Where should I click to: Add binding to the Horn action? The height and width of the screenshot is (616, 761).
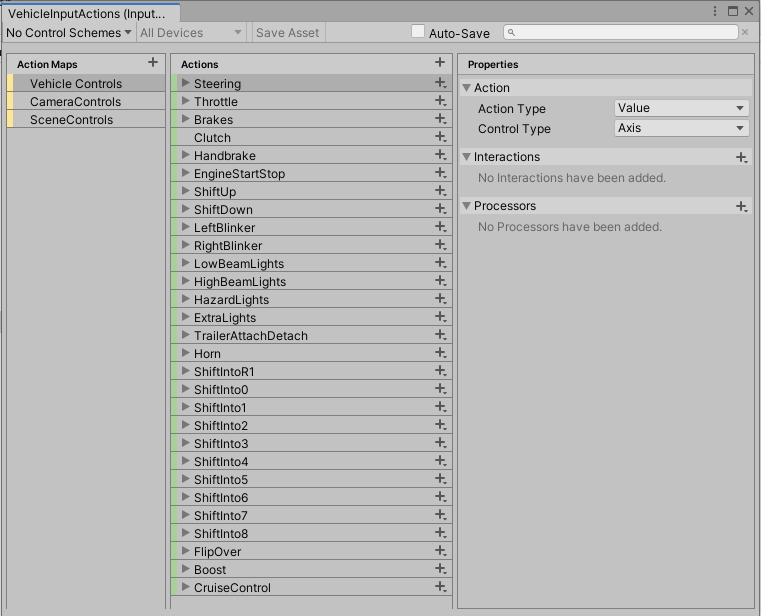click(x=440, y=354)
